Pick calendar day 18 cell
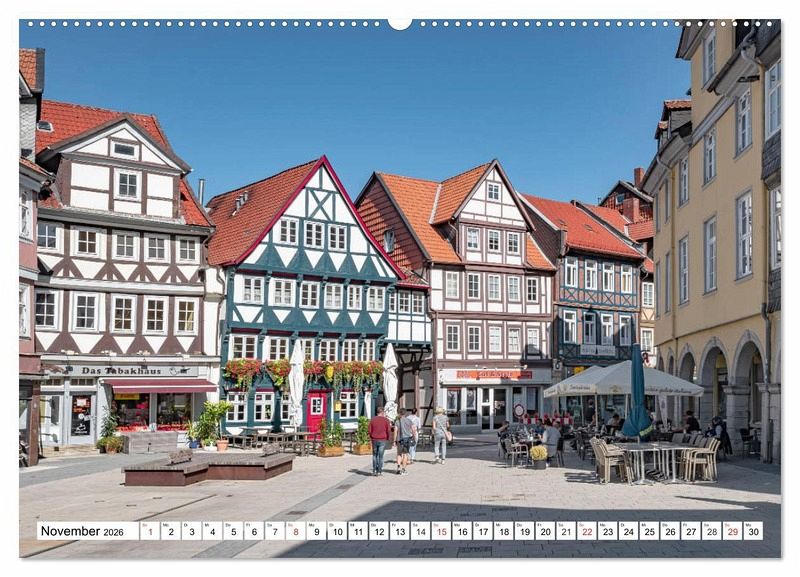This screenshot has width=800, height=577. coord(504,531)
